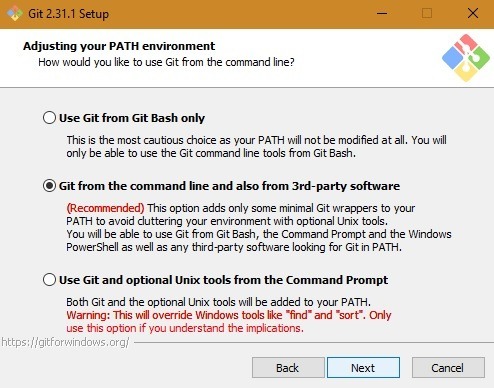494x388 pixels.
Task: Click 'Adjusting your PATH environment' heading
Action: [x=119, y=46]
